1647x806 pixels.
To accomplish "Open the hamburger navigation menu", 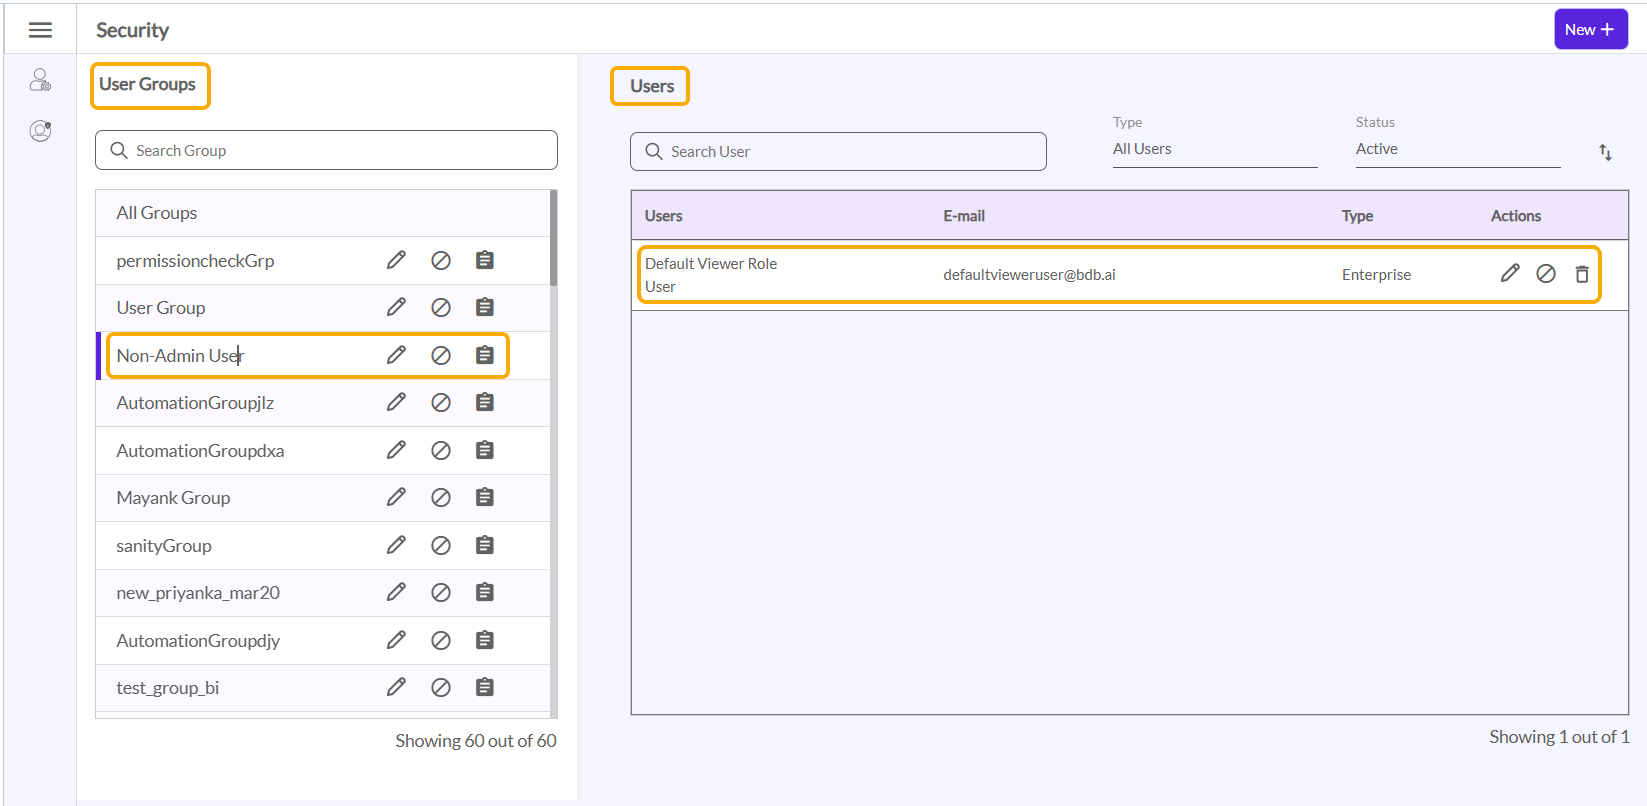I will click(40, 30).
